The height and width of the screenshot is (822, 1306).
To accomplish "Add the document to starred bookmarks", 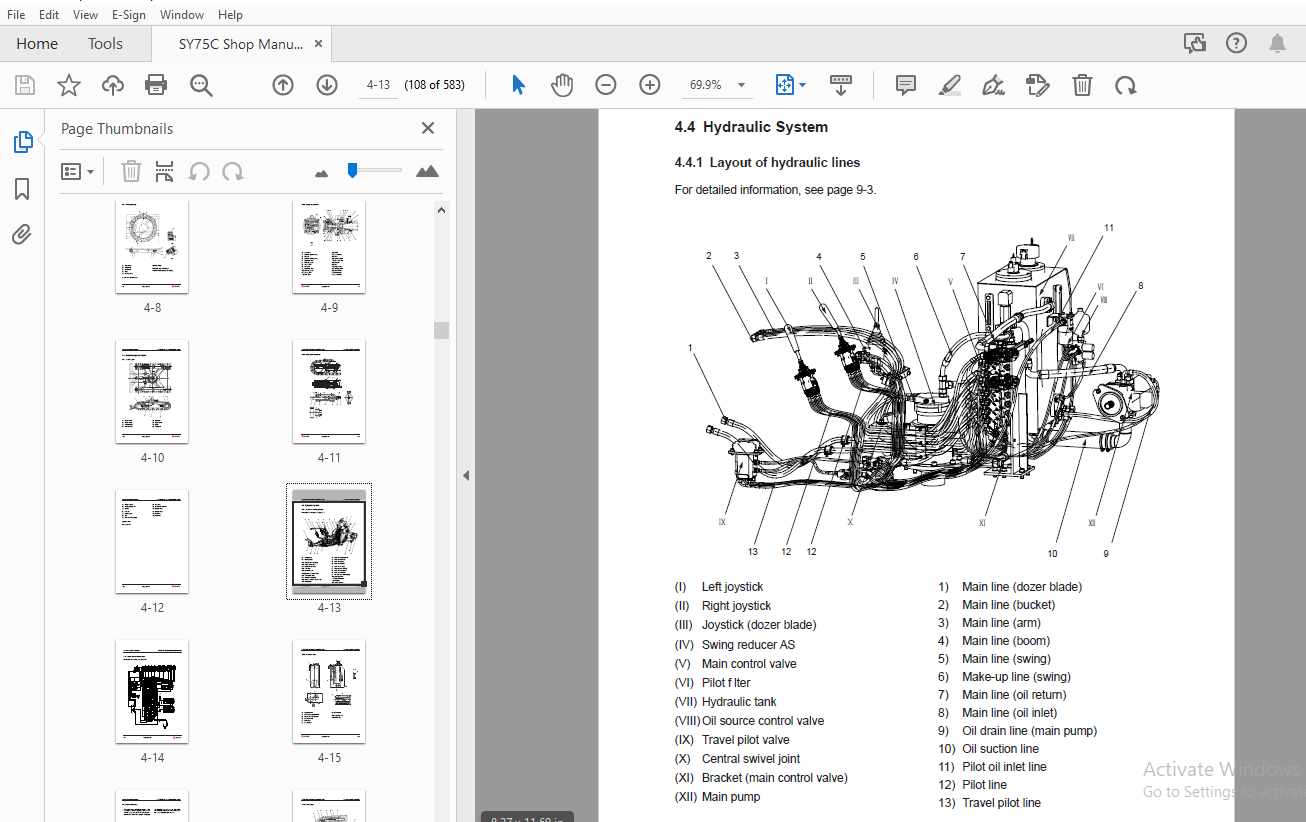I will click(x=69, y=85).
